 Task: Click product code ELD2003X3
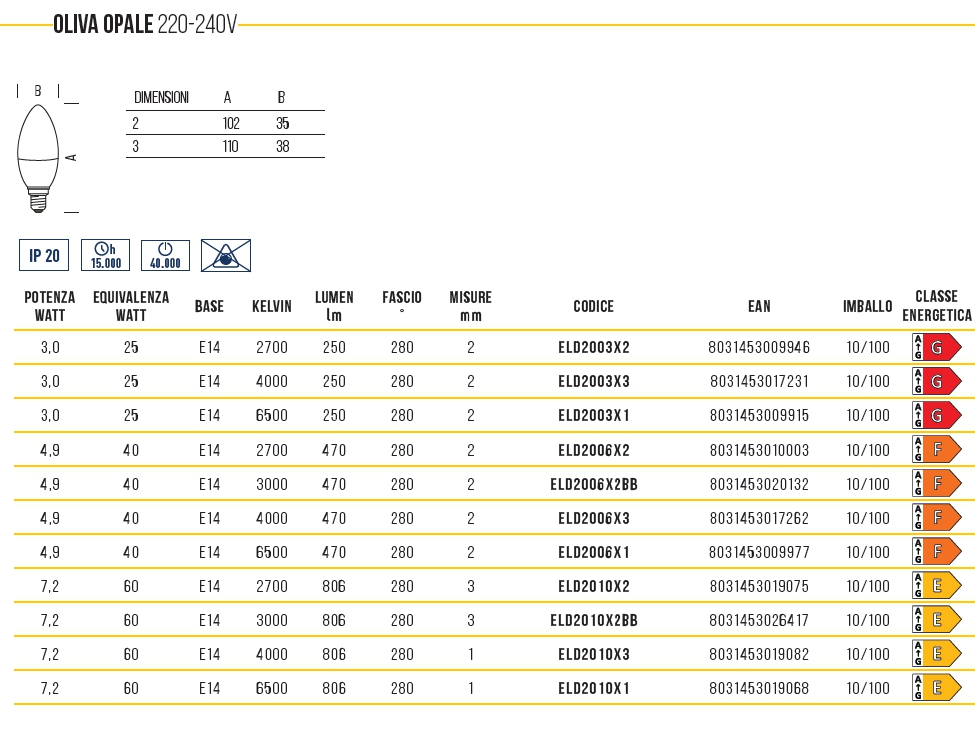pos(593,382)
